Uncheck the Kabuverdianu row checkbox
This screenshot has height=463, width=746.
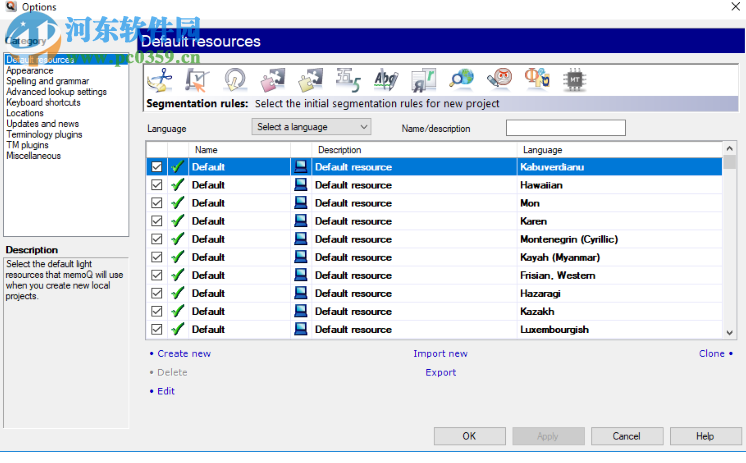[x=156, y=167]
